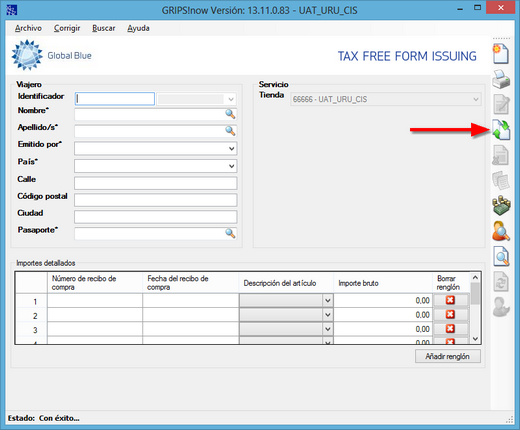This screenshot has height=430, width=520.
Task: Click the Importe bruto column header
Action: pos(383,283)
